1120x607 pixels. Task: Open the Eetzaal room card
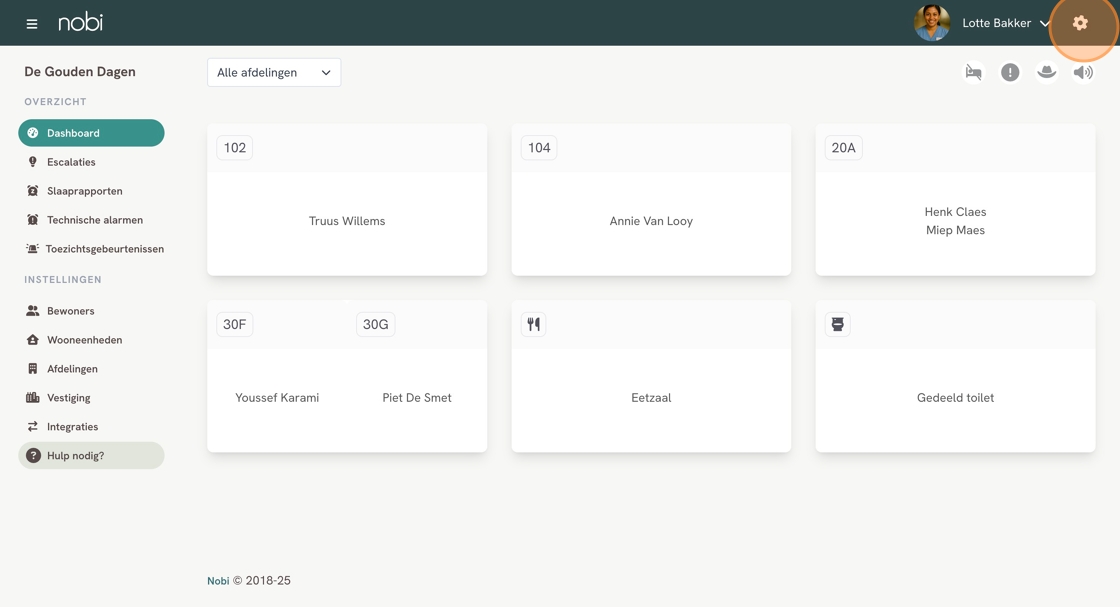651,397
